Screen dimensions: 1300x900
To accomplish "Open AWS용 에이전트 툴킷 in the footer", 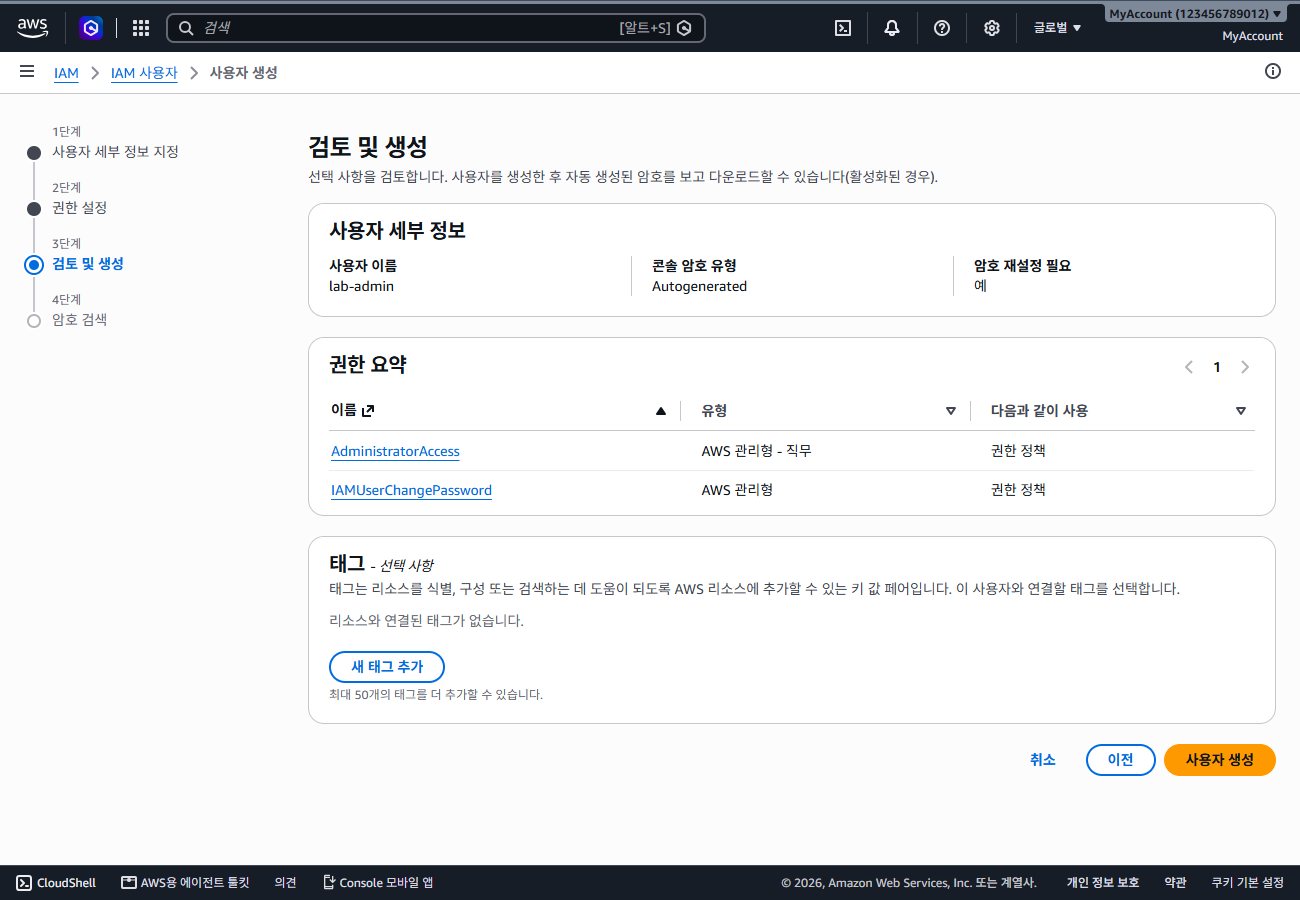I will [x=185, y=883].
